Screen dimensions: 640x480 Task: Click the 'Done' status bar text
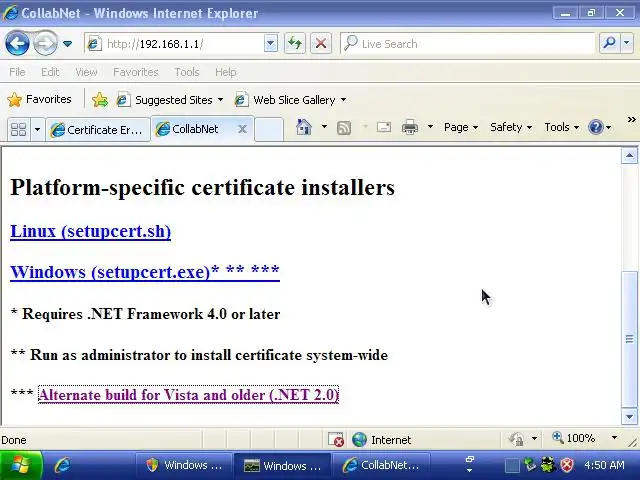tap(14, 440)
